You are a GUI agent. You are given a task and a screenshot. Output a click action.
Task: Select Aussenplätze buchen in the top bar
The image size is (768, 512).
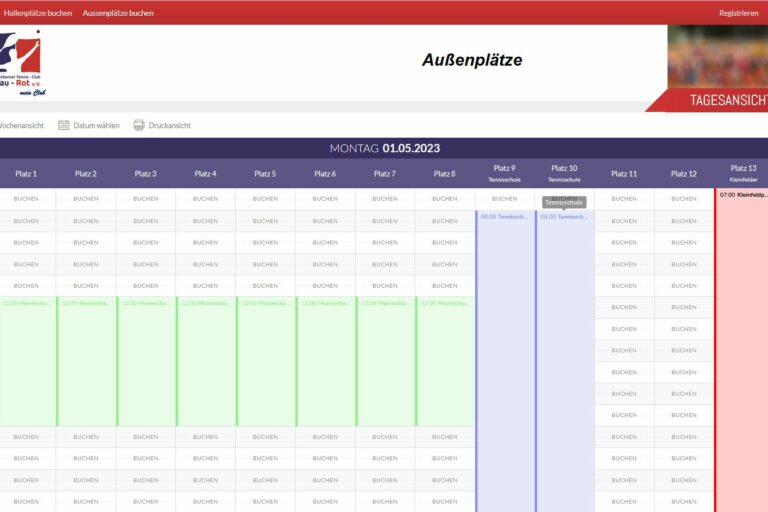(x=118, y=13)
